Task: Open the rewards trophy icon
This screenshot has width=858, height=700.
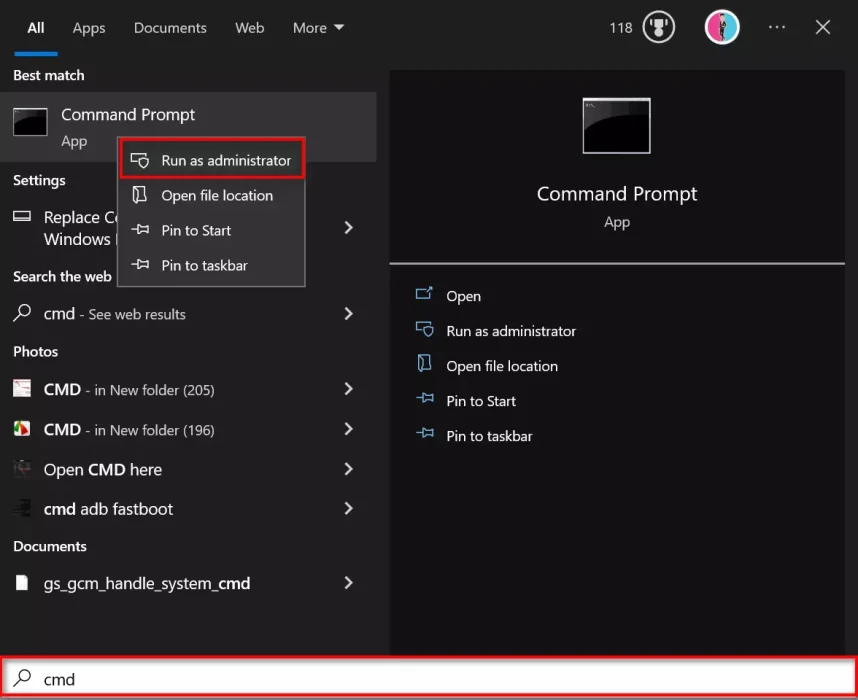Action: tap(658, 27)
